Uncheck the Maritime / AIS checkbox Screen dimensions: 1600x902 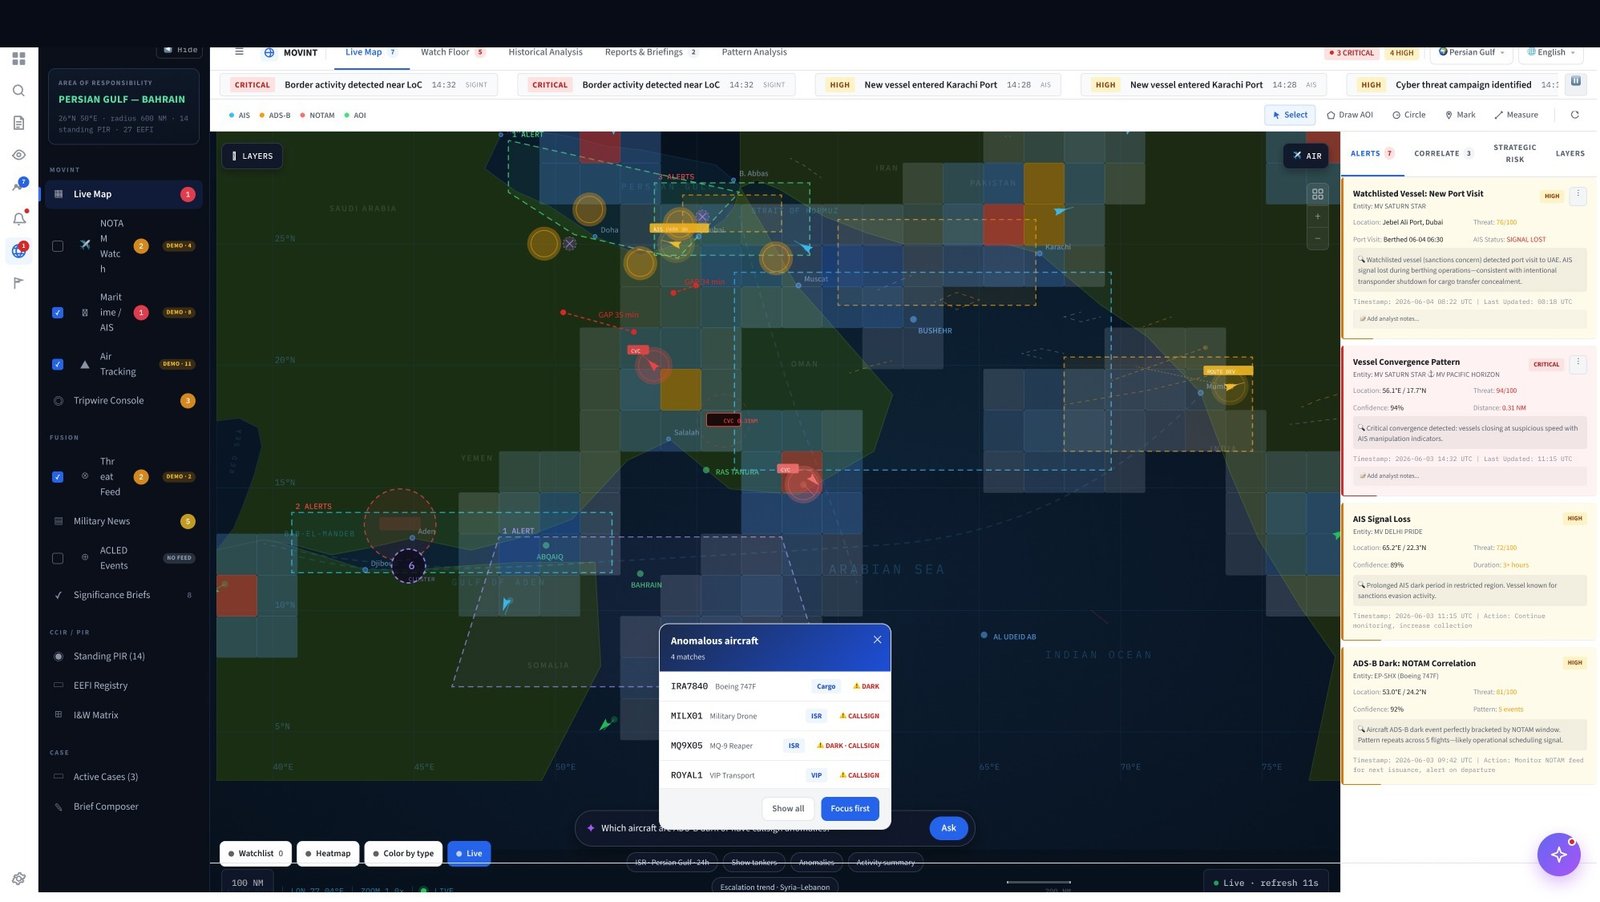tap(57, 312)
